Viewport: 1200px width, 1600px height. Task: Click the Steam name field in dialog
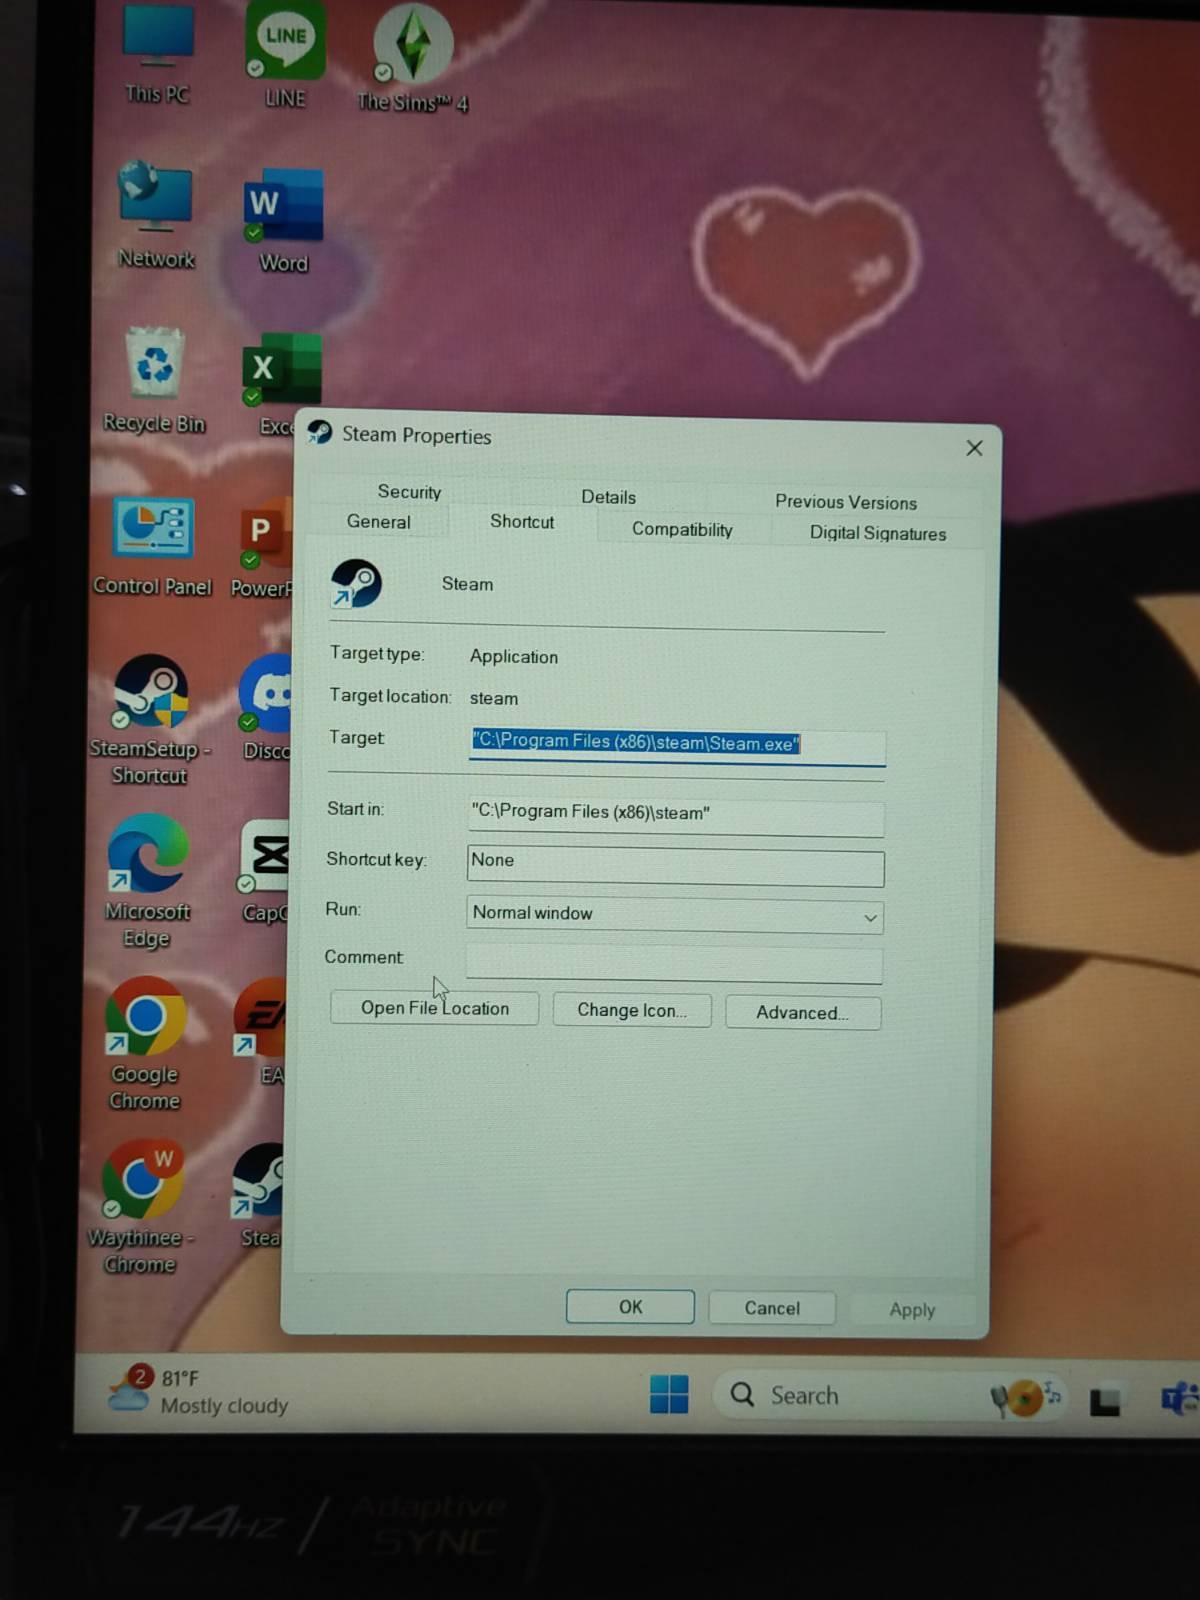pos(467,584)
